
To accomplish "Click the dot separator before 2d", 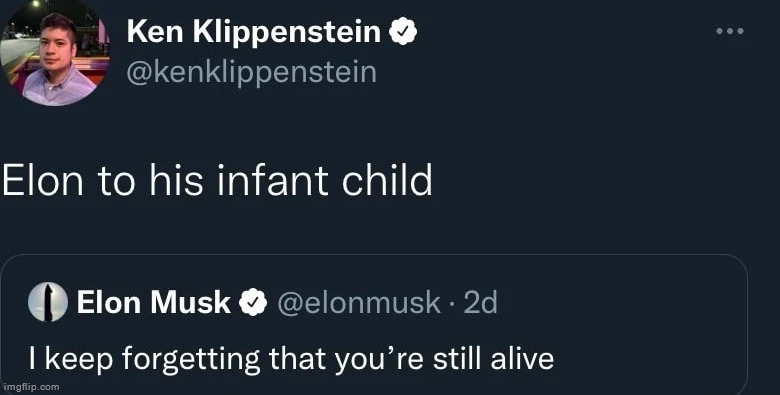I will (452, 304).
